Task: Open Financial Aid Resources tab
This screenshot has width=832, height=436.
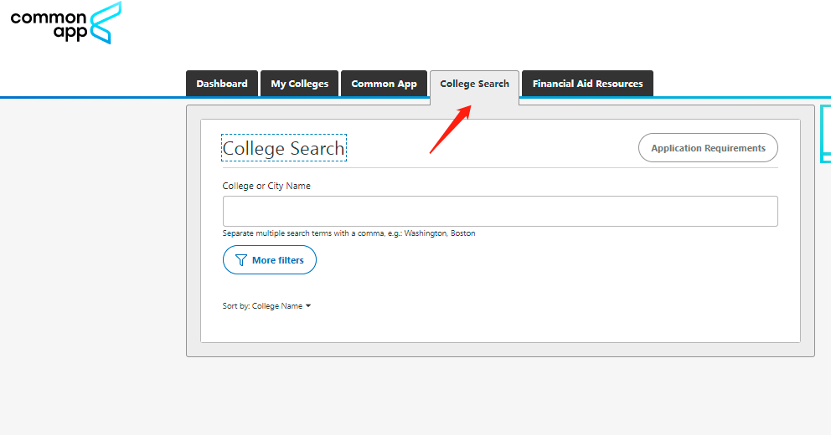Action: (587, 83)
